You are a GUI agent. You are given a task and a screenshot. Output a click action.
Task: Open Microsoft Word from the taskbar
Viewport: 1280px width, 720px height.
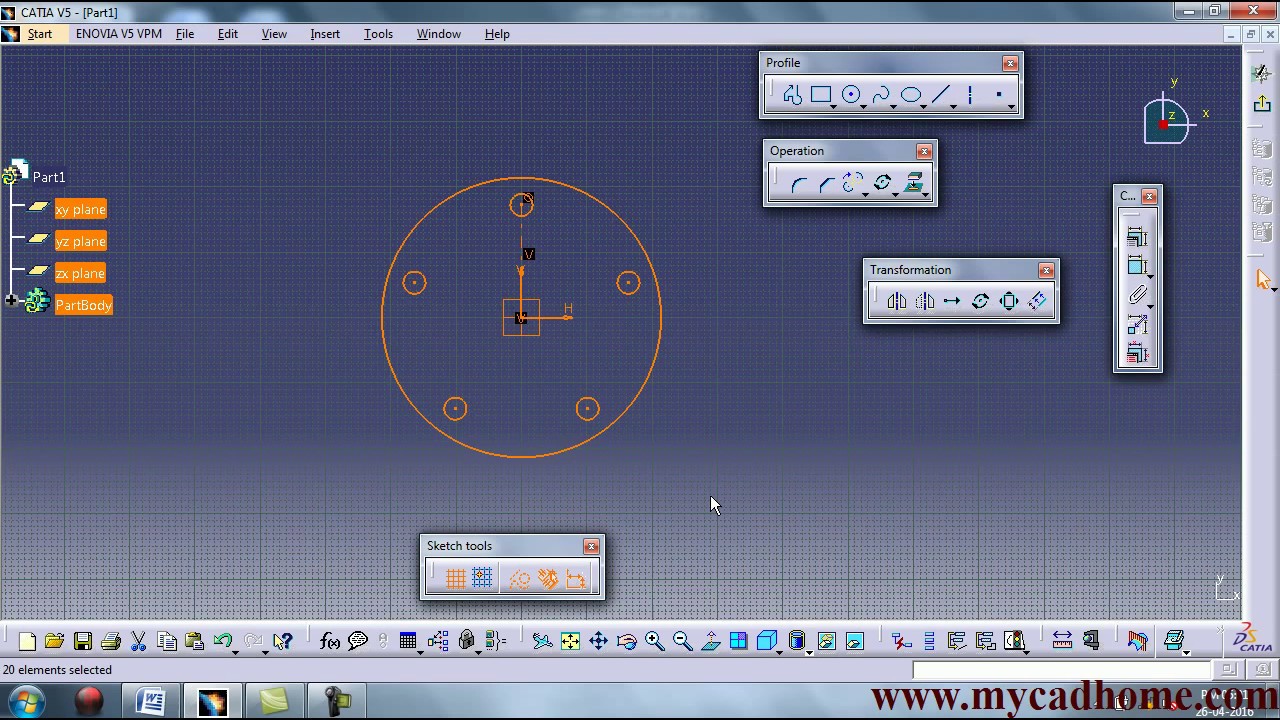[151, 702]
